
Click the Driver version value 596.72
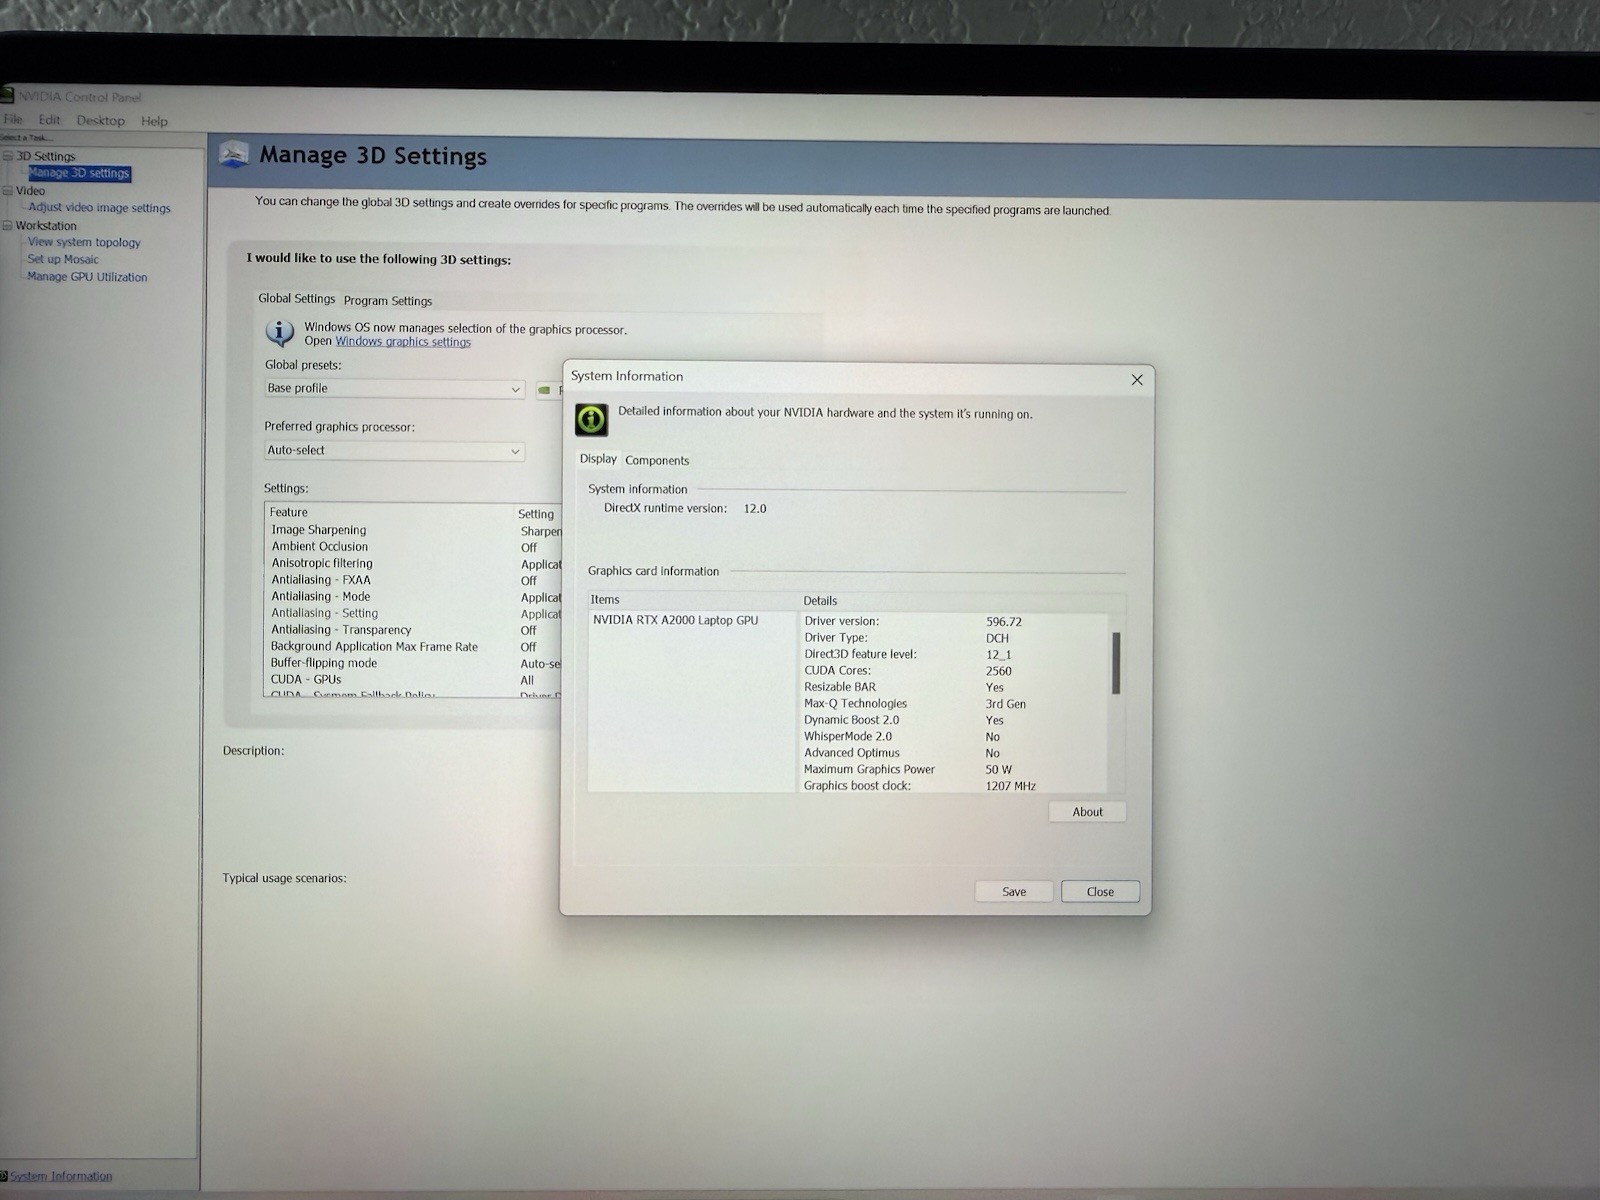[1004, 622]
